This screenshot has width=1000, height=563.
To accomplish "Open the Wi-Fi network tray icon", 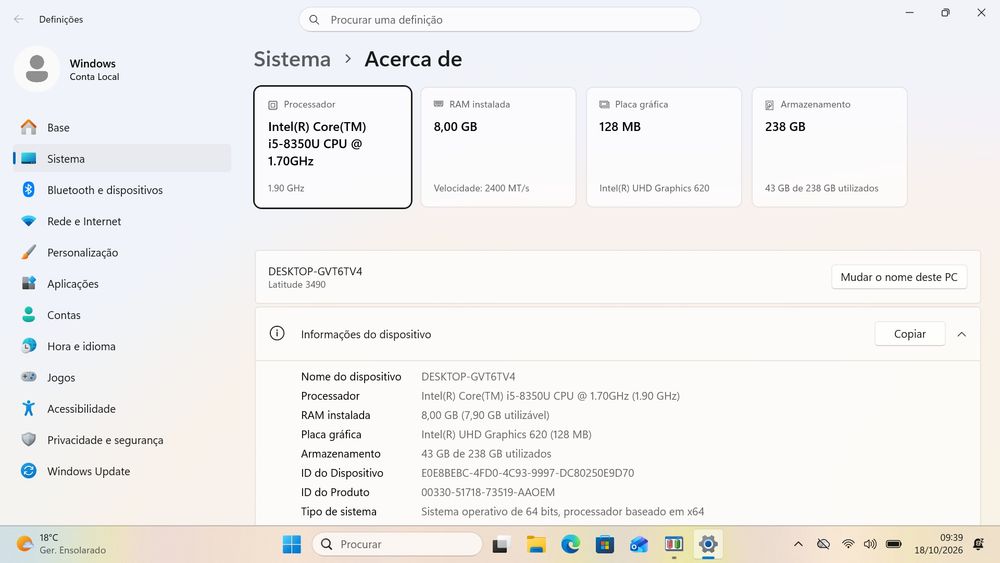I will [848, 544].
